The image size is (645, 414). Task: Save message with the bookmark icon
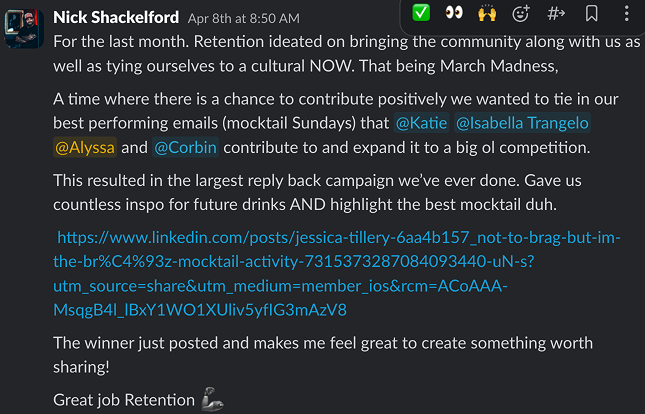coord(592,13)
